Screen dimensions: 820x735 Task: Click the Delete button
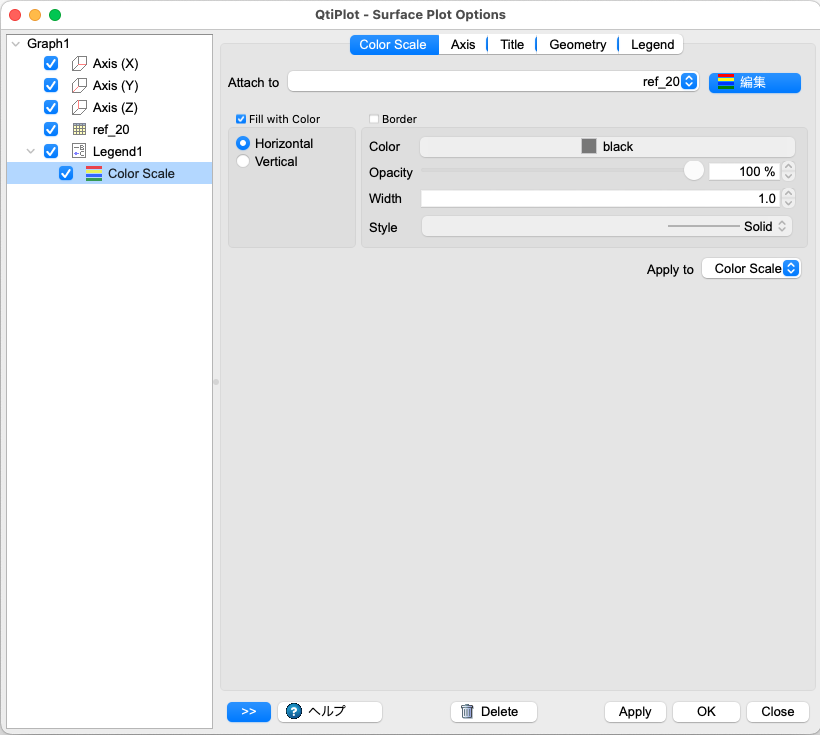click(x=494, y=711)
